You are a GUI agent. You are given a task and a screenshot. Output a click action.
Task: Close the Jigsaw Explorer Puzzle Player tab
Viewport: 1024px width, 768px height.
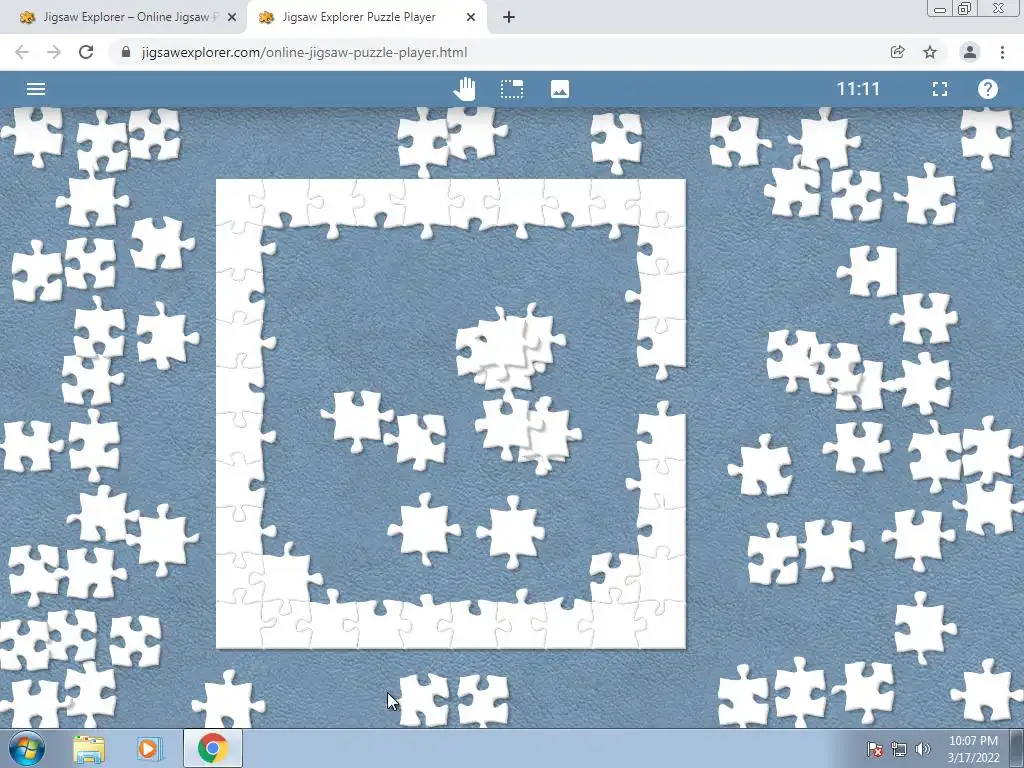point(471,18)
